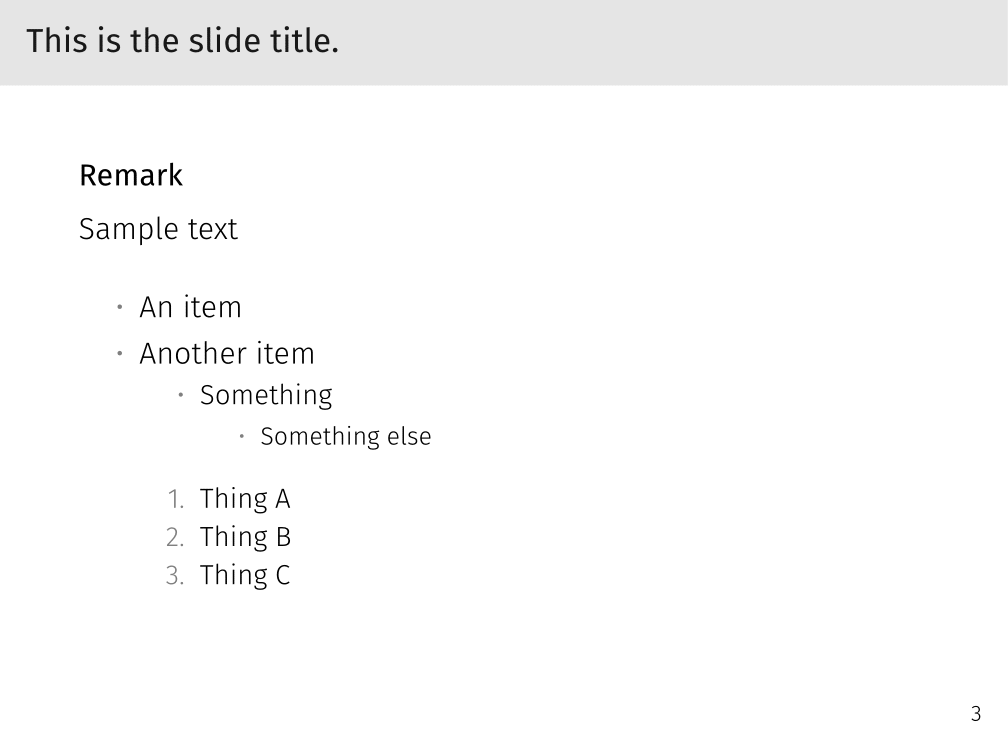Image resolution: width=1008 pixels, height=756 pixels.
Task: Click 'Thing C' in numbered list
Action: [245, 575]
